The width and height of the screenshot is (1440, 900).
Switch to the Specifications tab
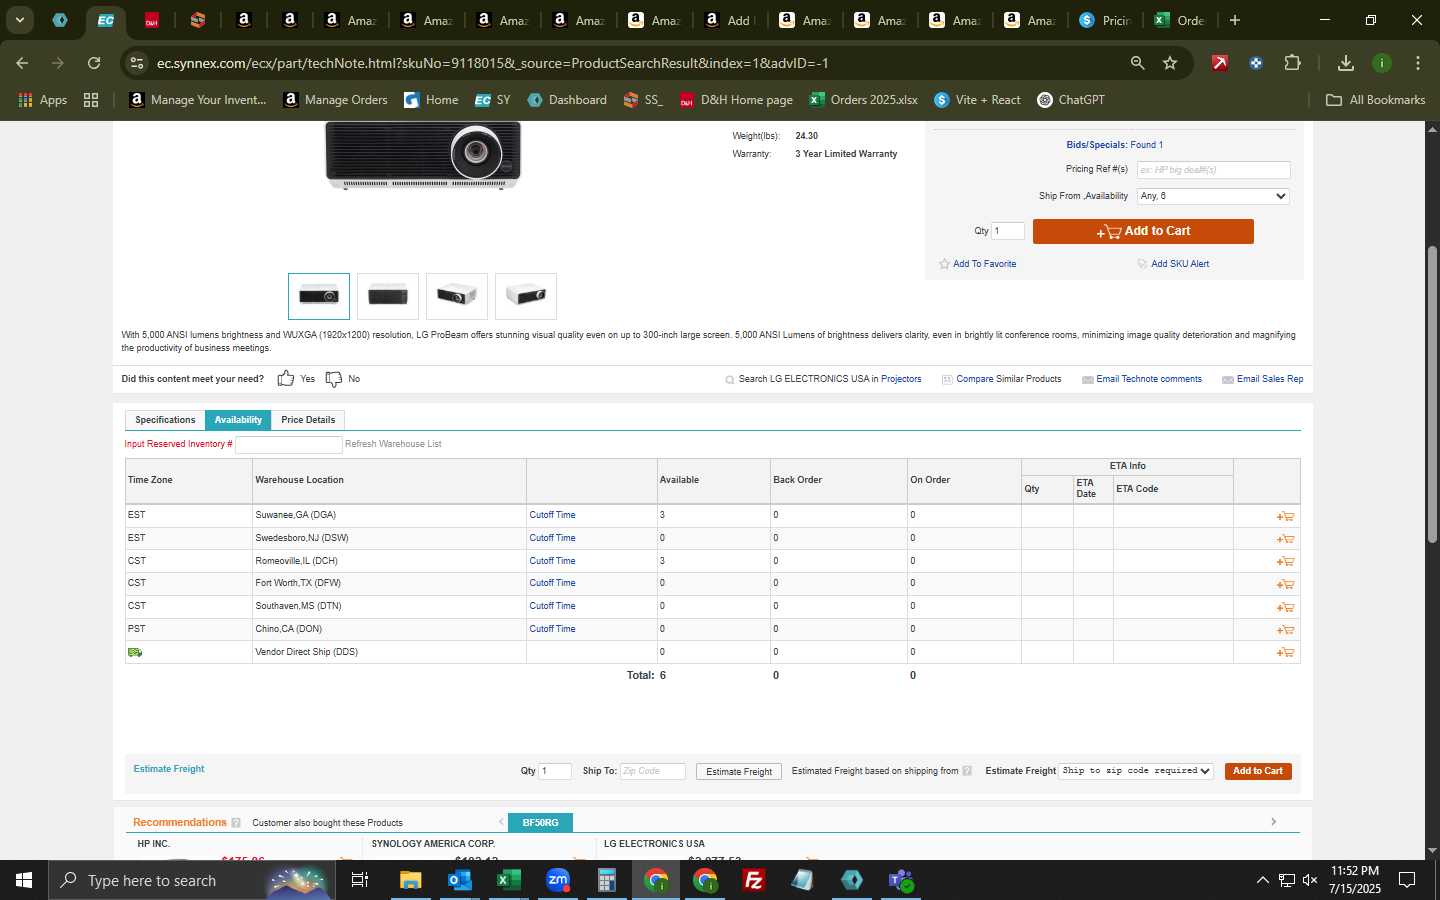(x=165, y=420)
